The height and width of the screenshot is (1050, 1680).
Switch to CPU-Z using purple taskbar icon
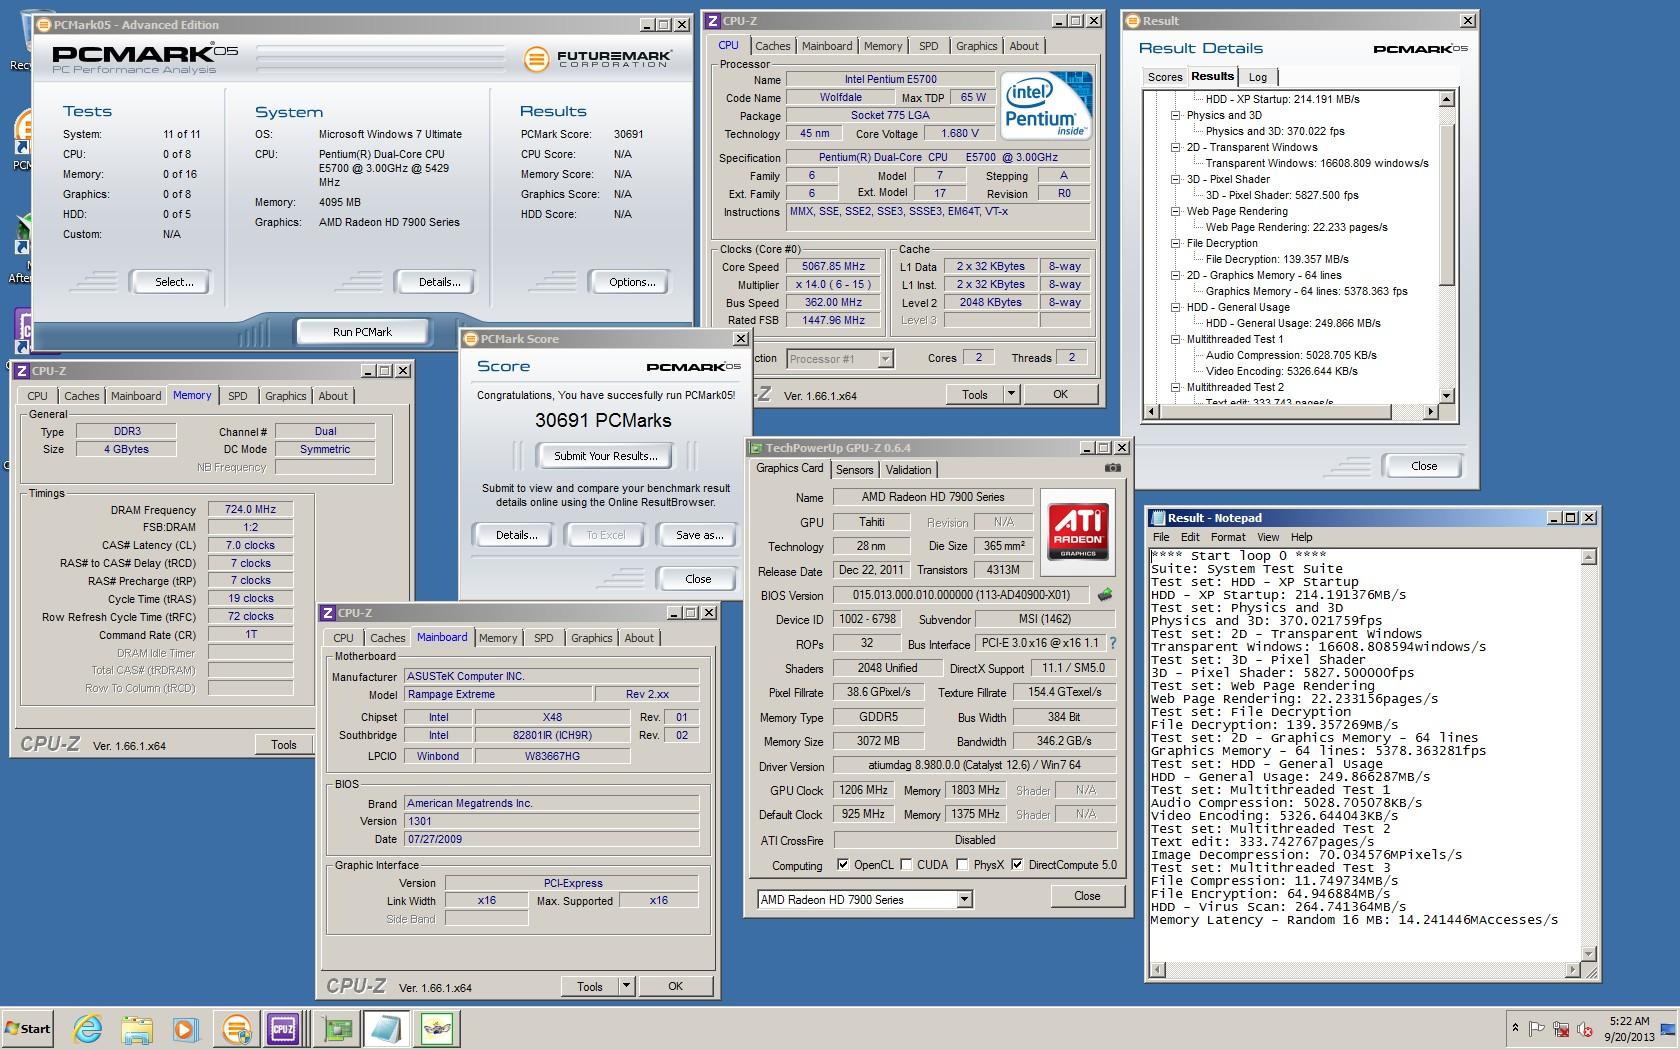pos(283,1028)
